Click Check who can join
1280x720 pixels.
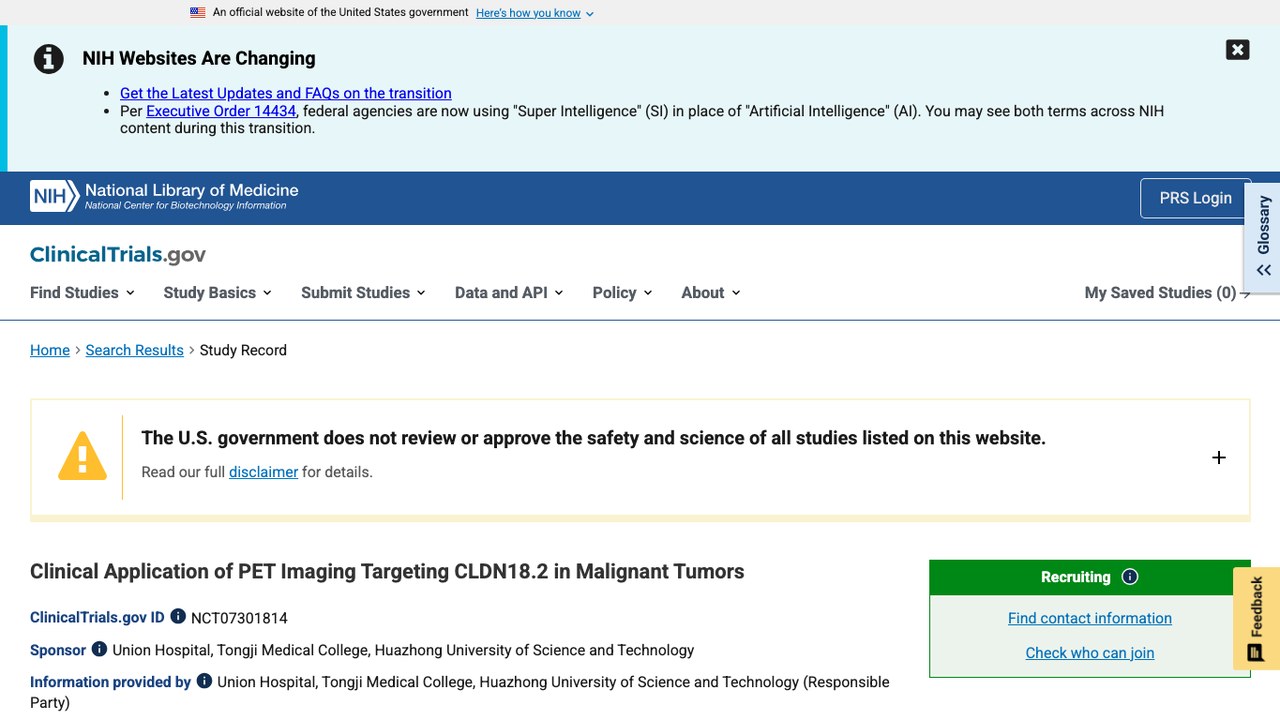(x=1090, y=653)
